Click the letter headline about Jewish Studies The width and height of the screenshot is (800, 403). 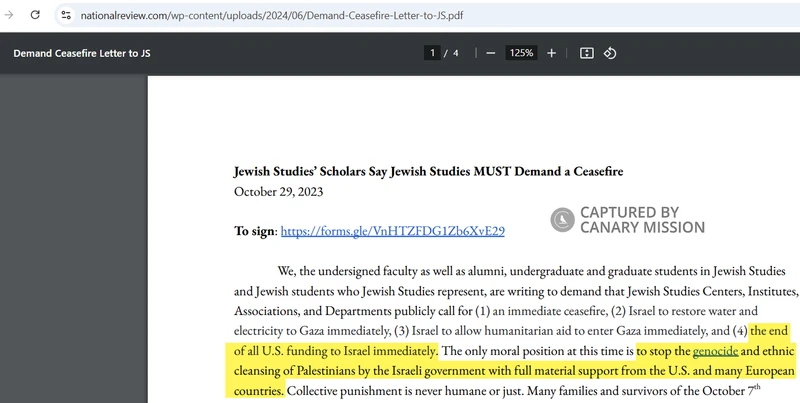429,171
